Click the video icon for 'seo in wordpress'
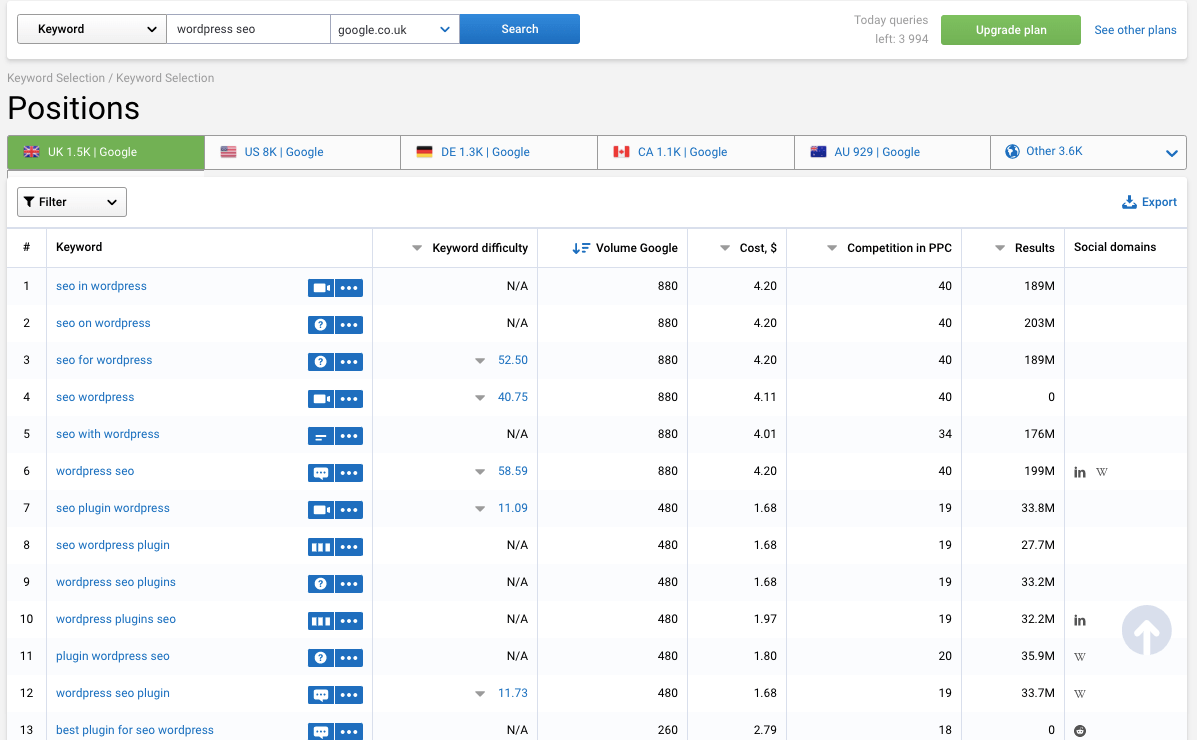Viewport: 1197px width, 740px height. tap(321, 288)
